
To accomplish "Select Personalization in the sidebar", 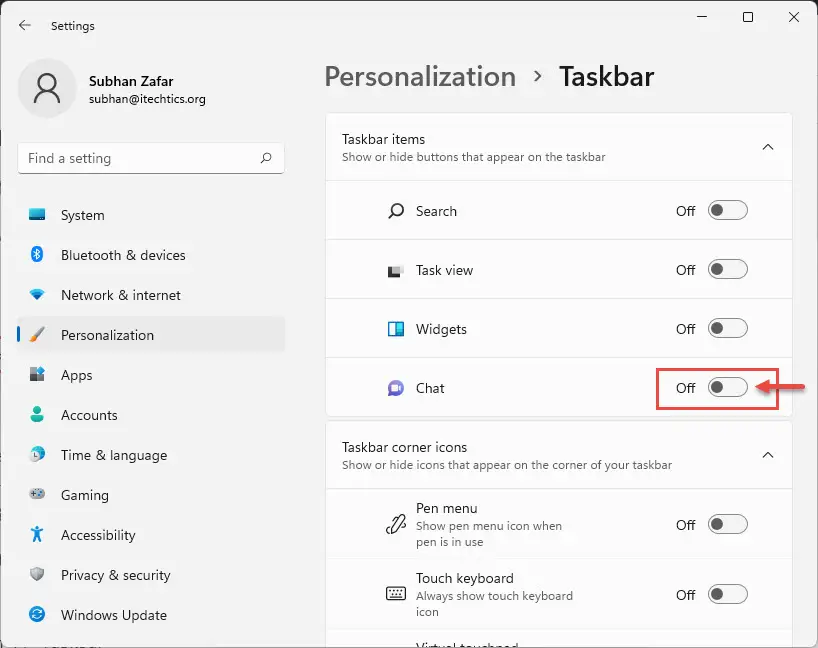I will pyautogui.click(x=151, y=335).
